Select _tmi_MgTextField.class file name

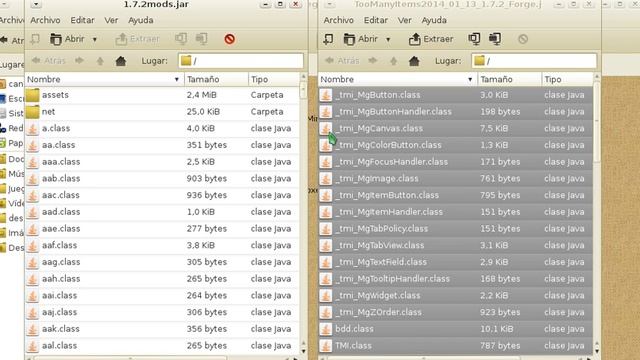click(381, 262)
